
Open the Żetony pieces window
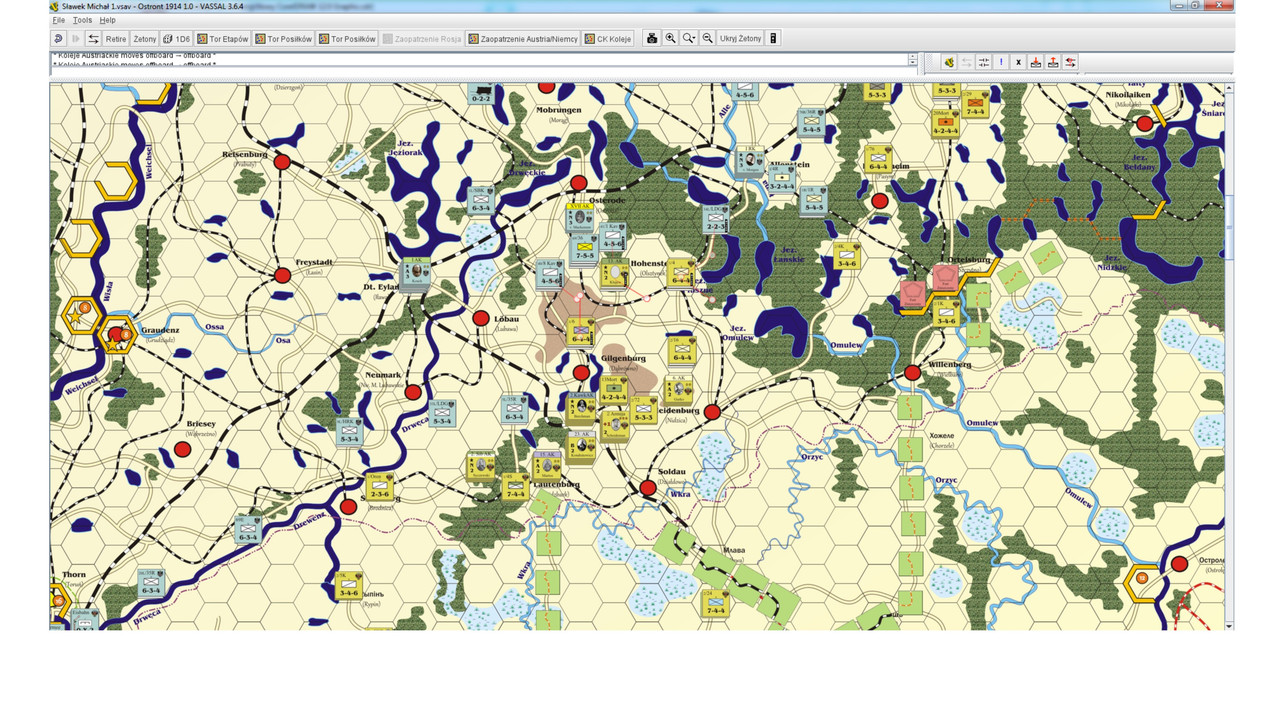[x=145, y=39]
